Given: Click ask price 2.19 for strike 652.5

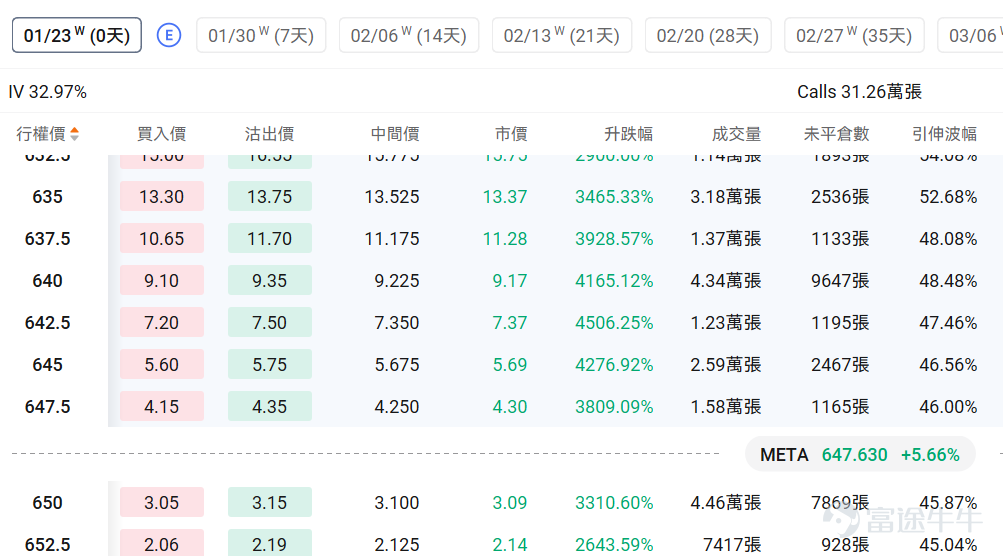Looking at the screenshot, I should click(x=270, y=544).
